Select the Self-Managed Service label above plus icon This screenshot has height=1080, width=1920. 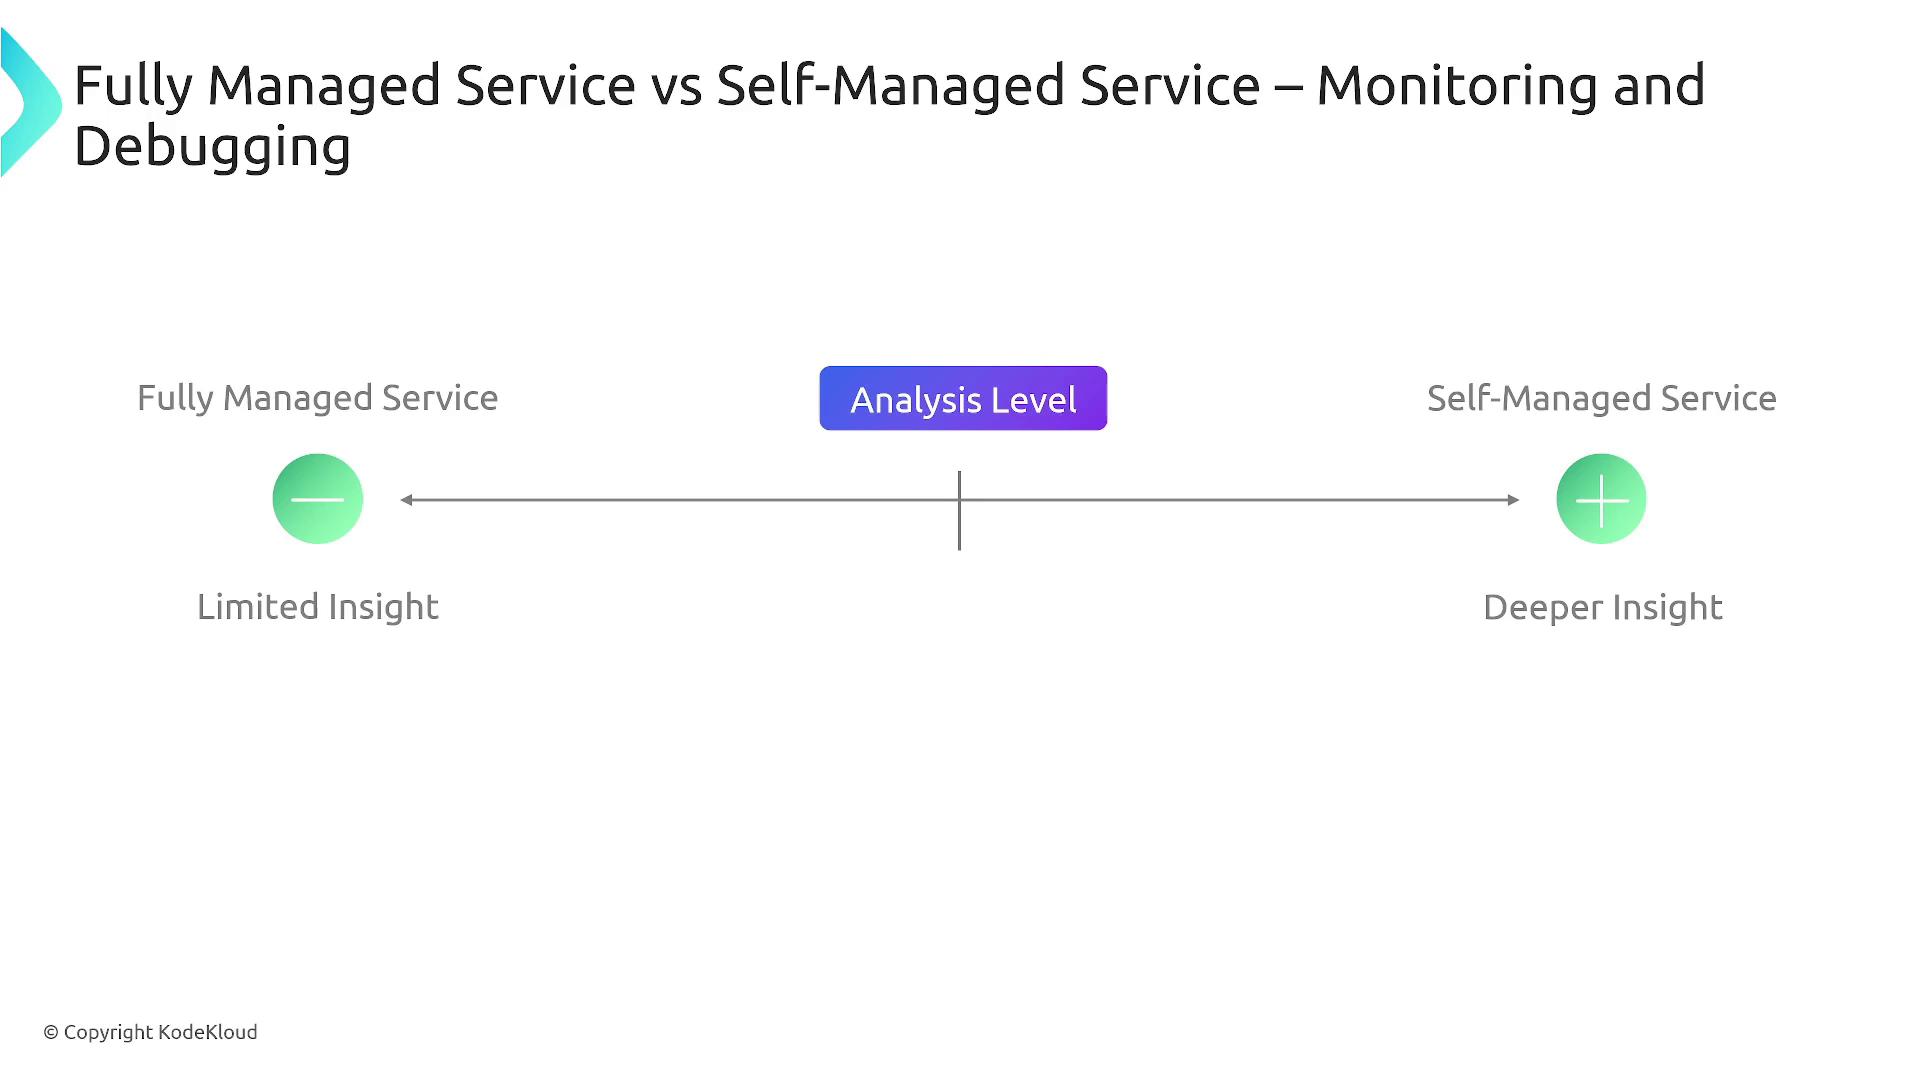[1601, 398]
